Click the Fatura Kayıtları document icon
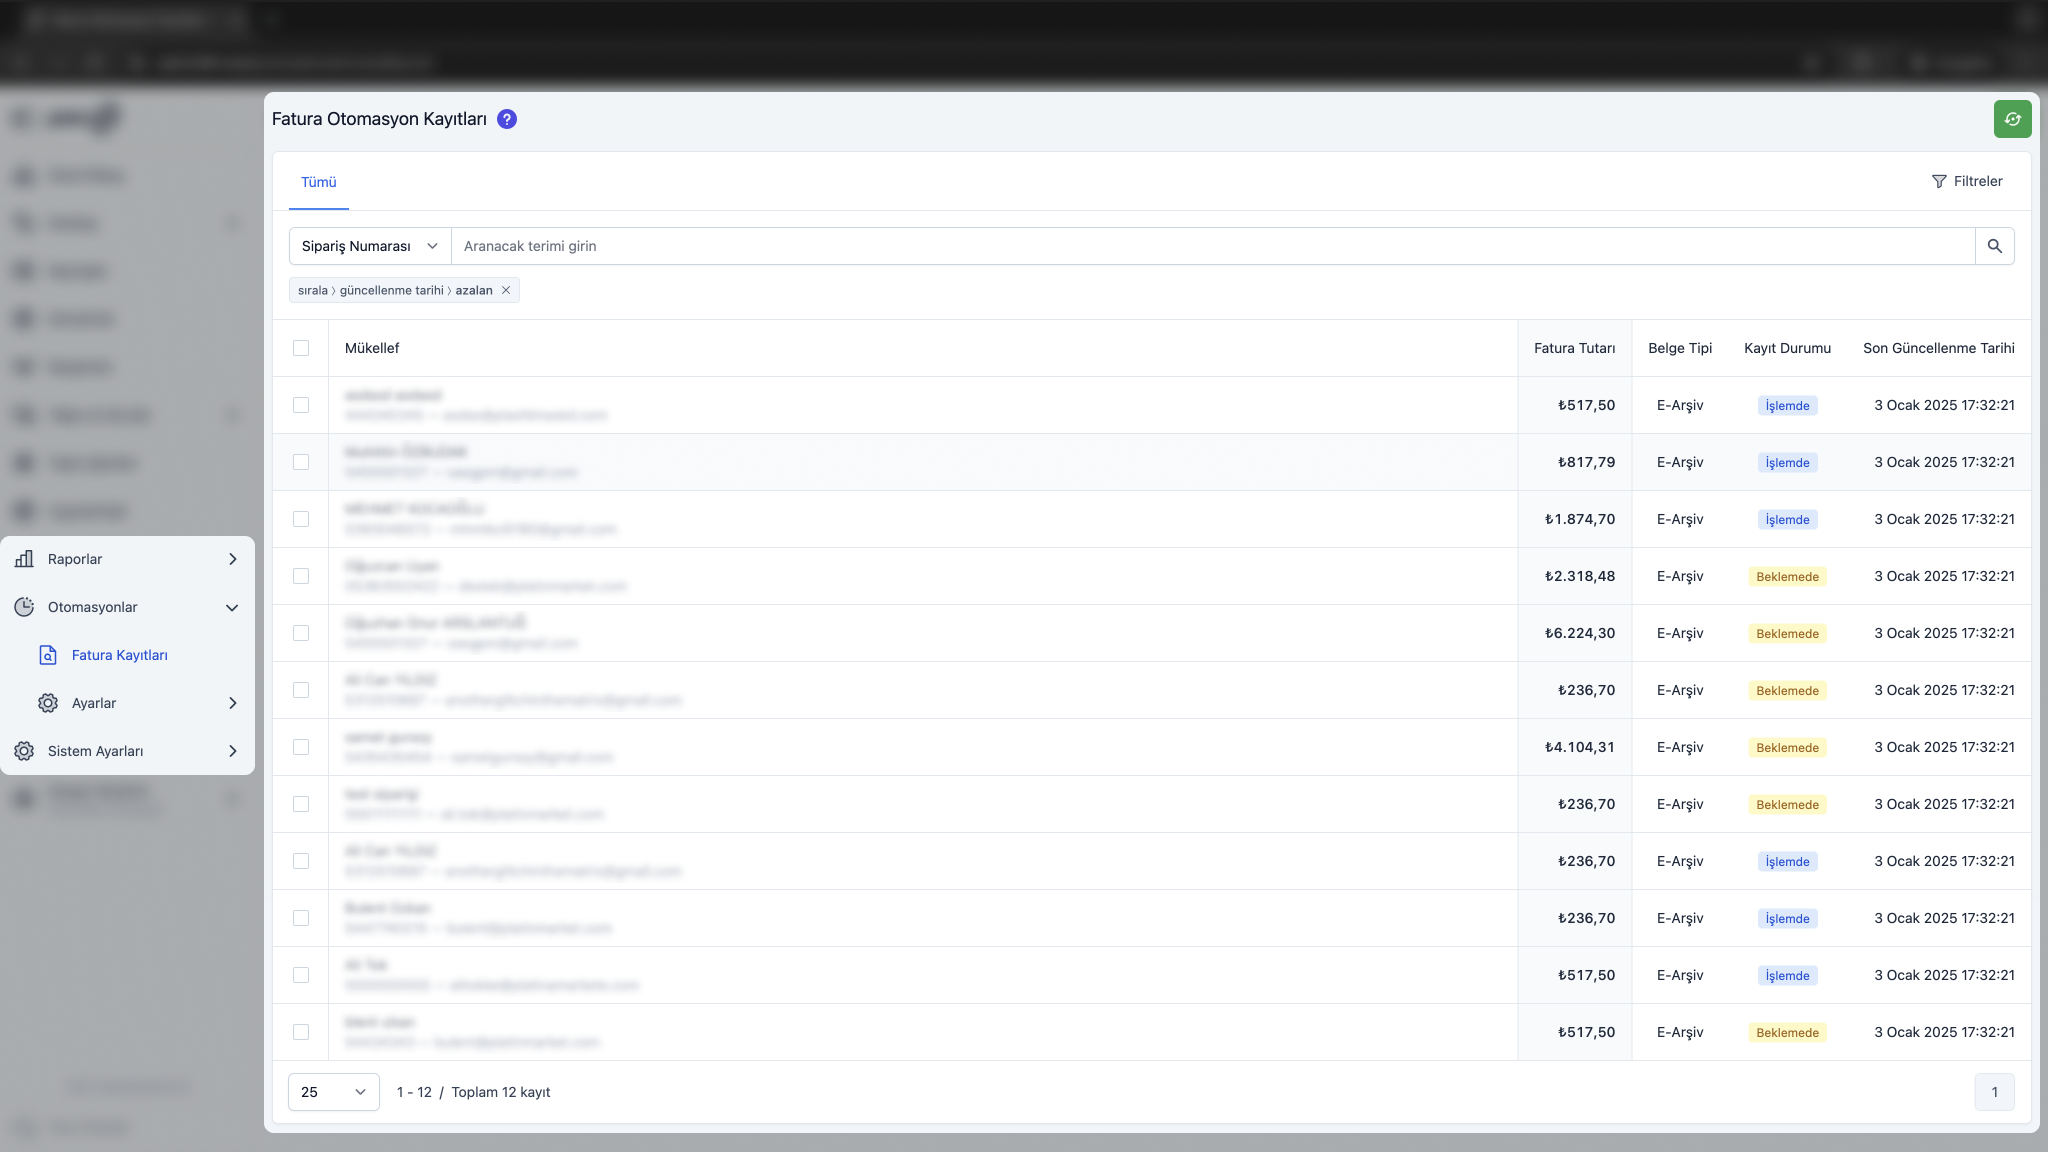 48,655
